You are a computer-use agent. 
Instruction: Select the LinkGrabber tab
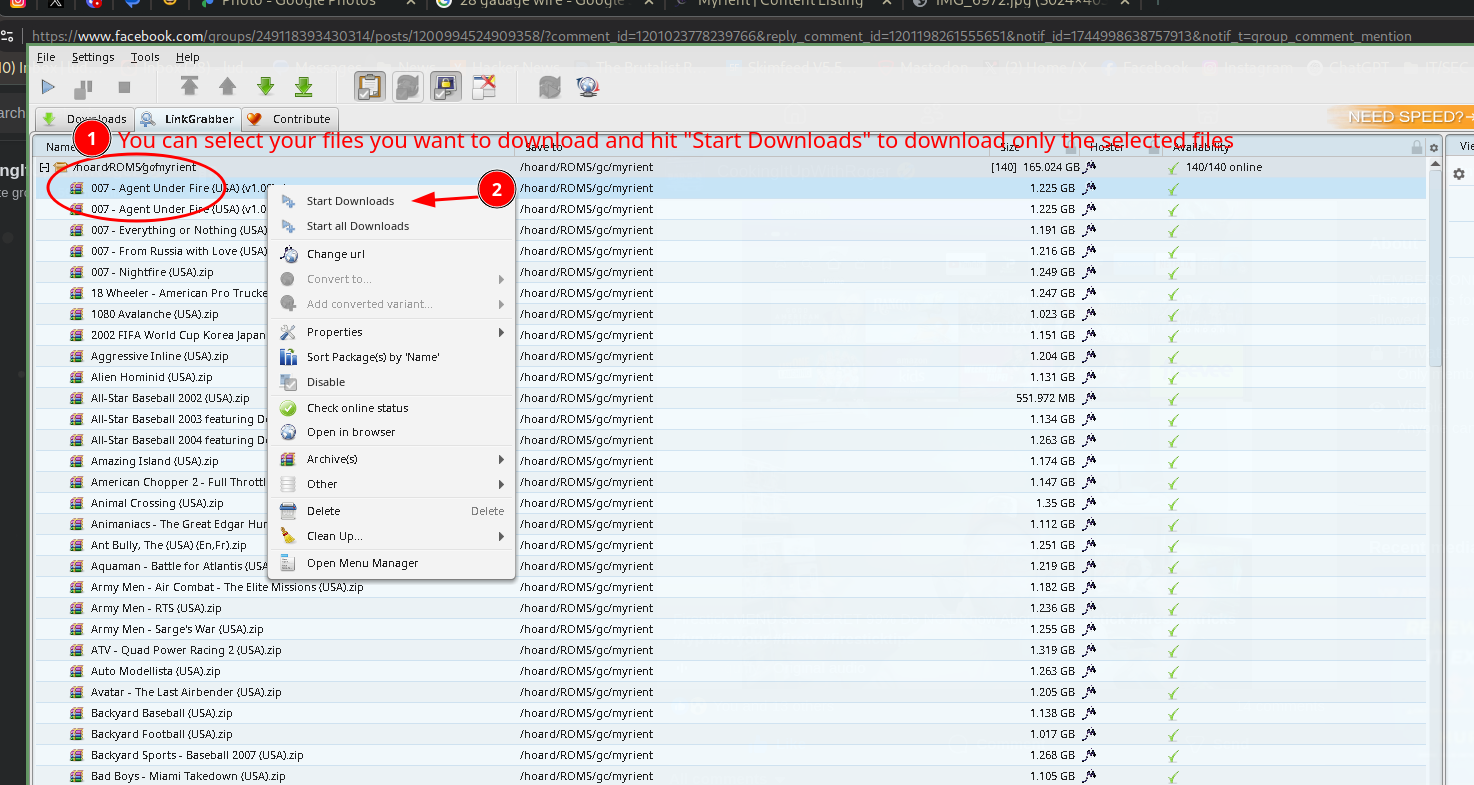point(188,119)
